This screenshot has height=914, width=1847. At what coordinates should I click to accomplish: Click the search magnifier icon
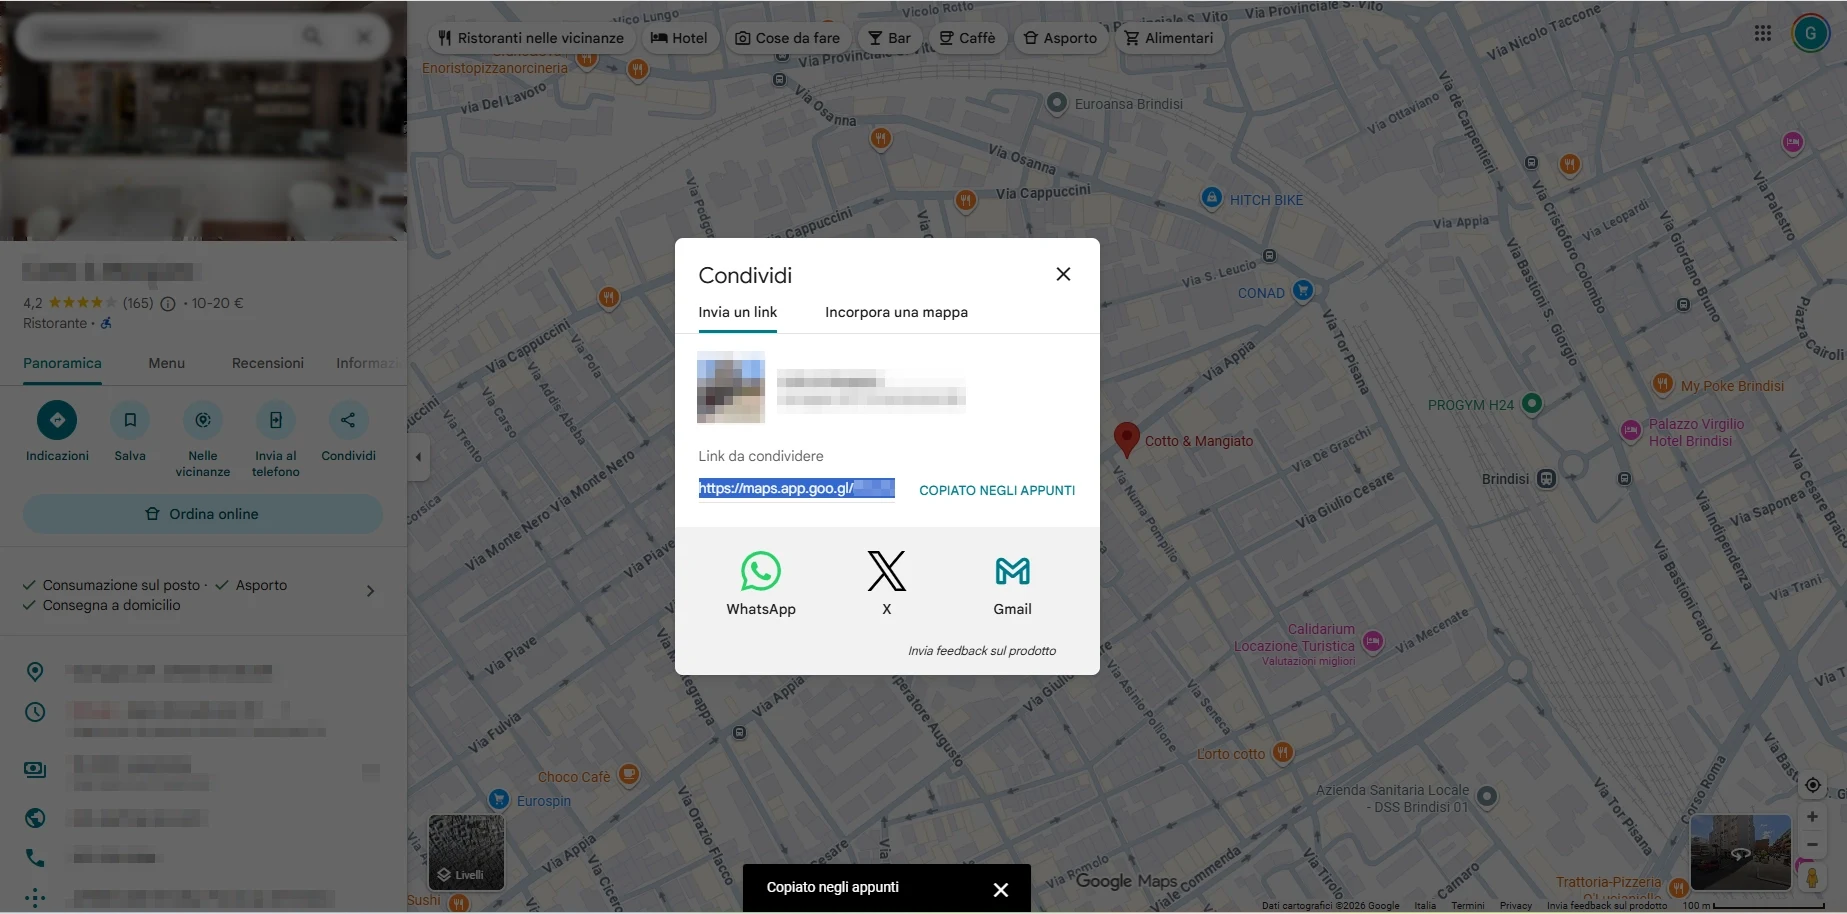click(x=313, y=37)
